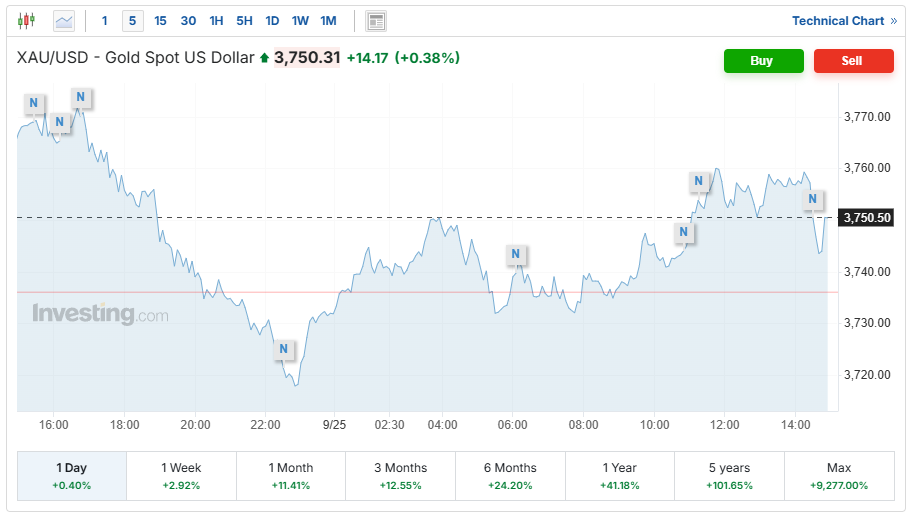Screen dimensions: 912x519
Task: Click the news marker above 06:00
Action: click(x=516, y=254)
